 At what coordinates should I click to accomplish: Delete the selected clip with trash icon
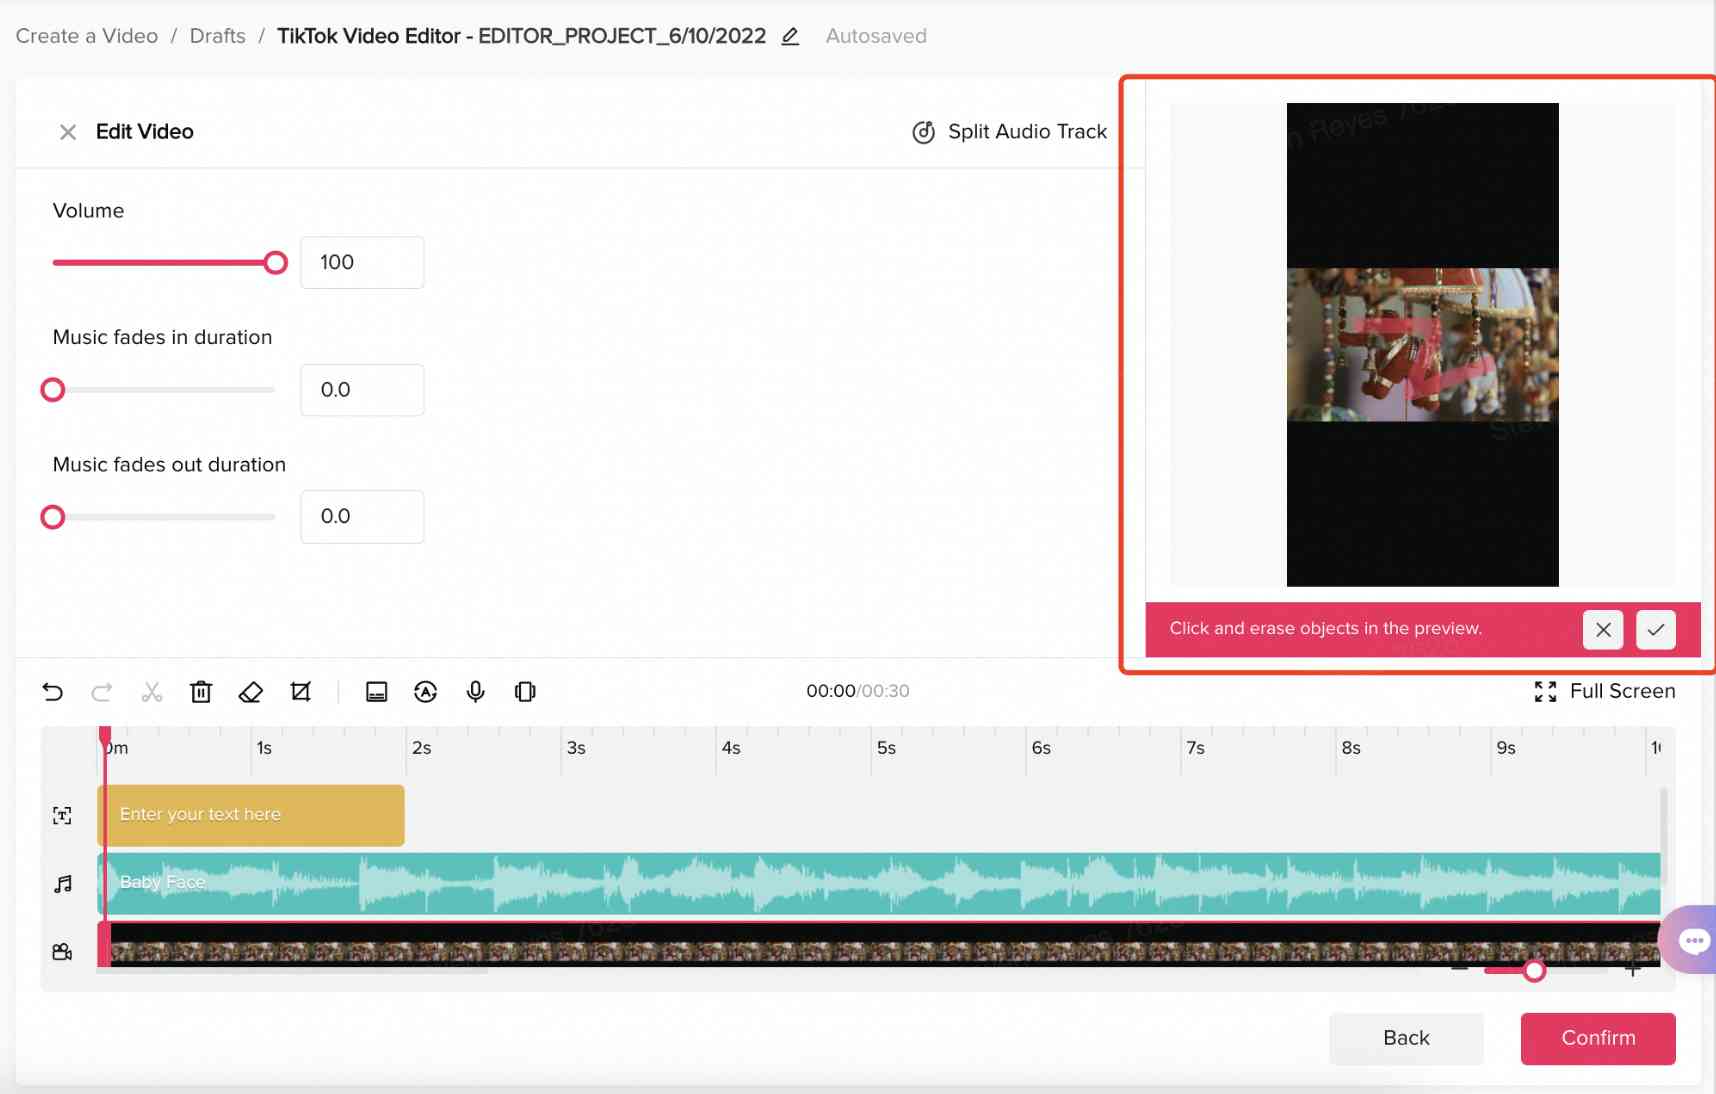201,691
